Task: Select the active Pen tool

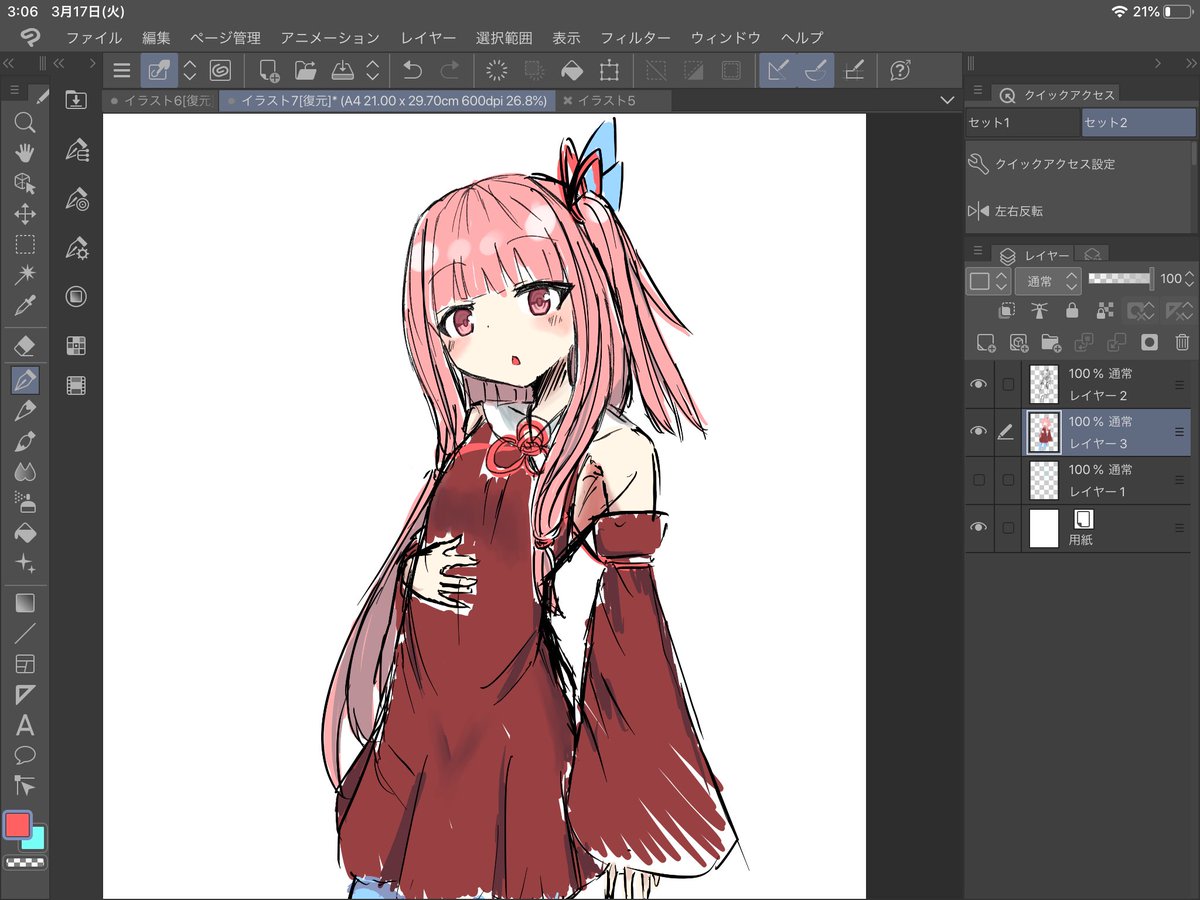Action: 25,379
